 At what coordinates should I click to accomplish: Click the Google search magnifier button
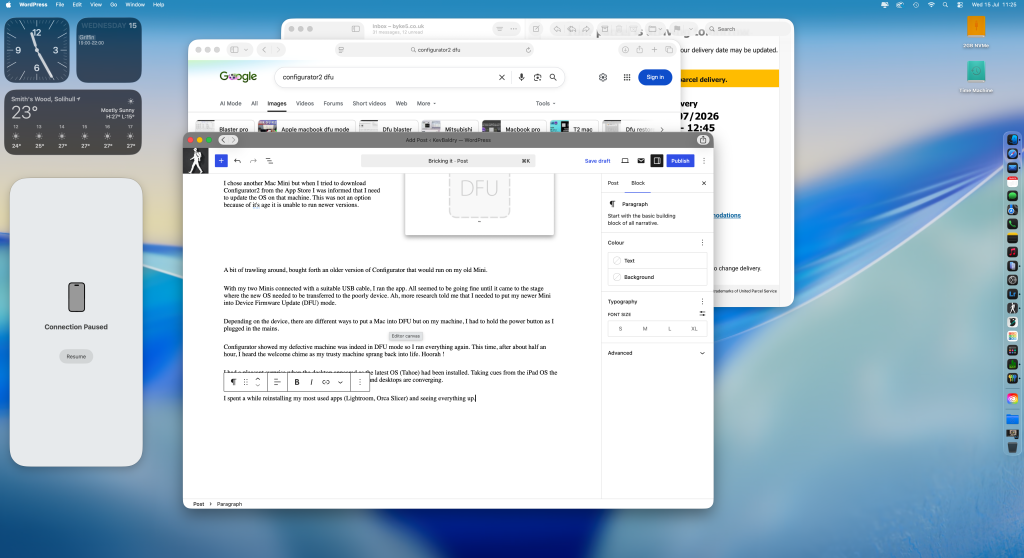(x=553, y=77)
